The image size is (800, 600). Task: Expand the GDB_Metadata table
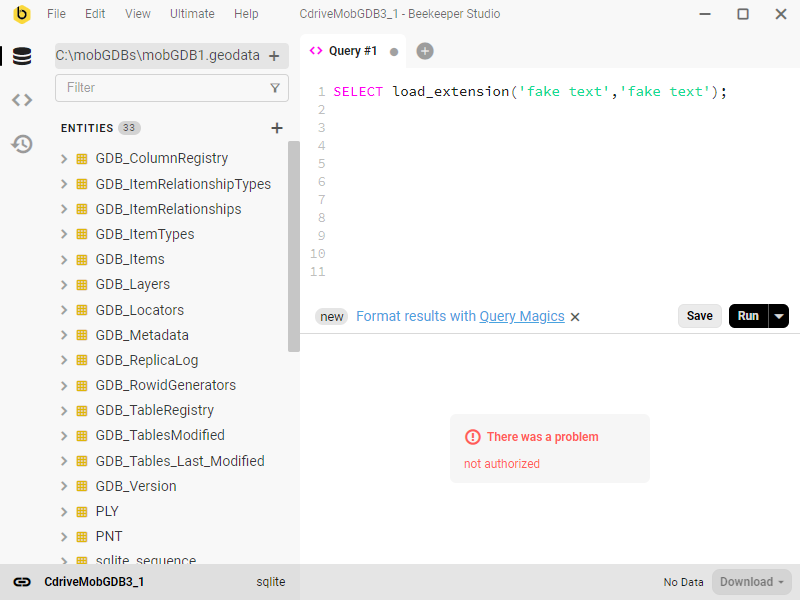(x=64, y=335)
